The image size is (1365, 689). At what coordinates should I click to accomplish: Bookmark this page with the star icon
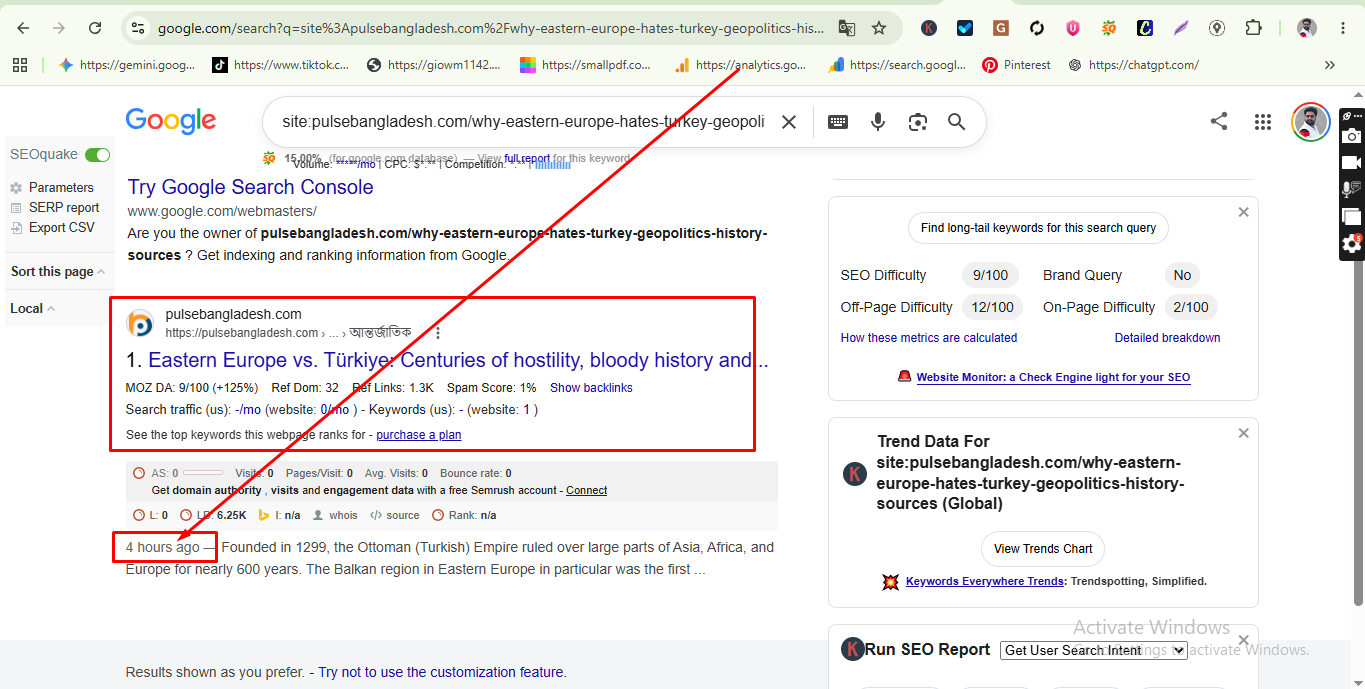coord(879,28)
